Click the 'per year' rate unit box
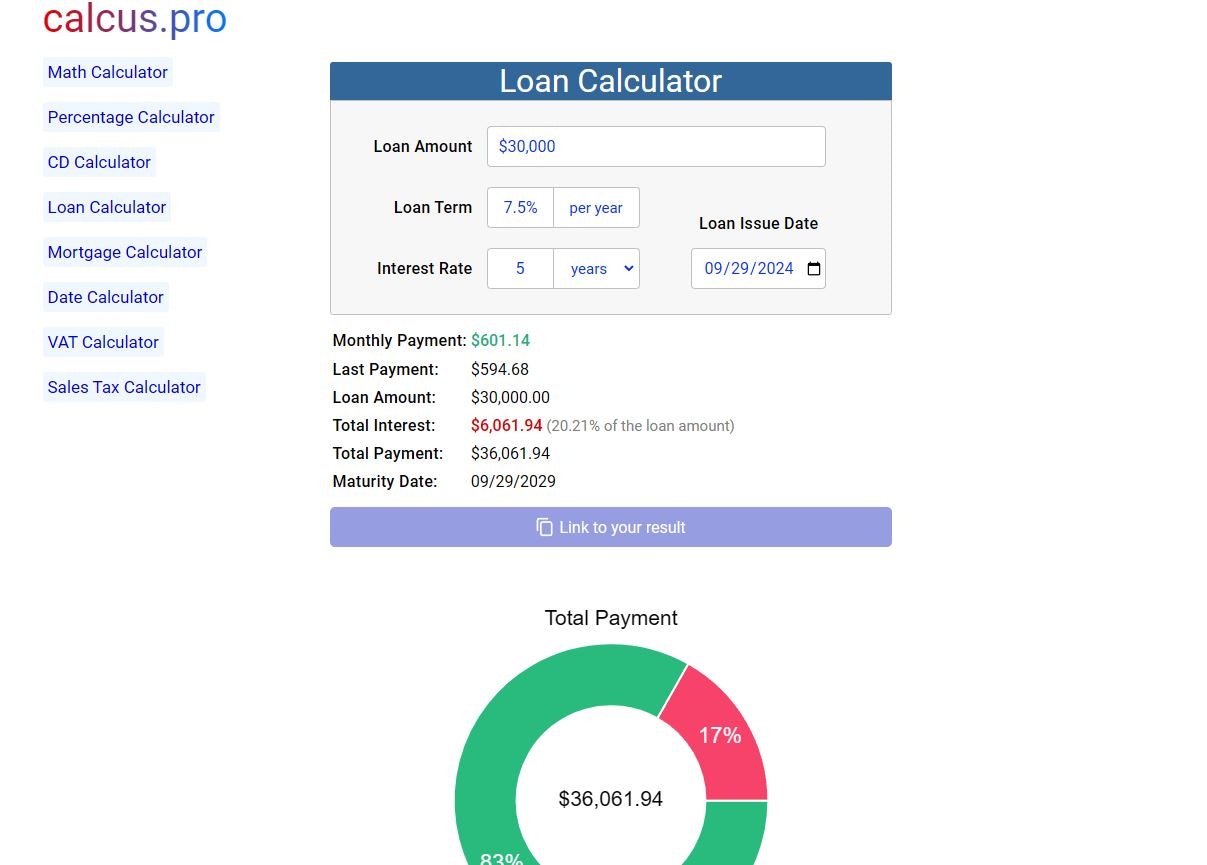This screenshot has width=1207, height=865. (596, 208)
